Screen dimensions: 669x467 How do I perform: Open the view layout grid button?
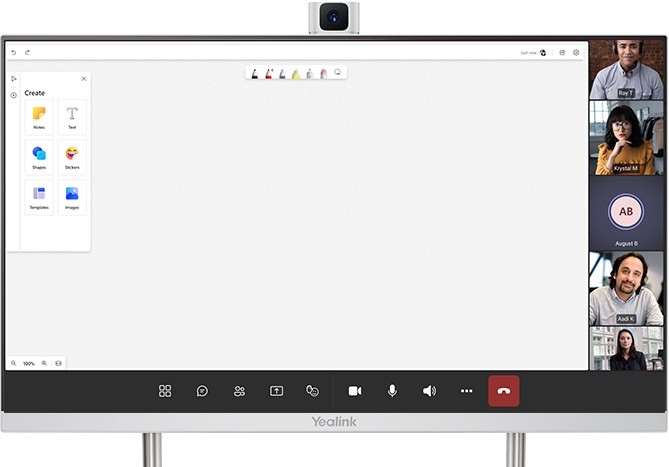pos(165,391)
